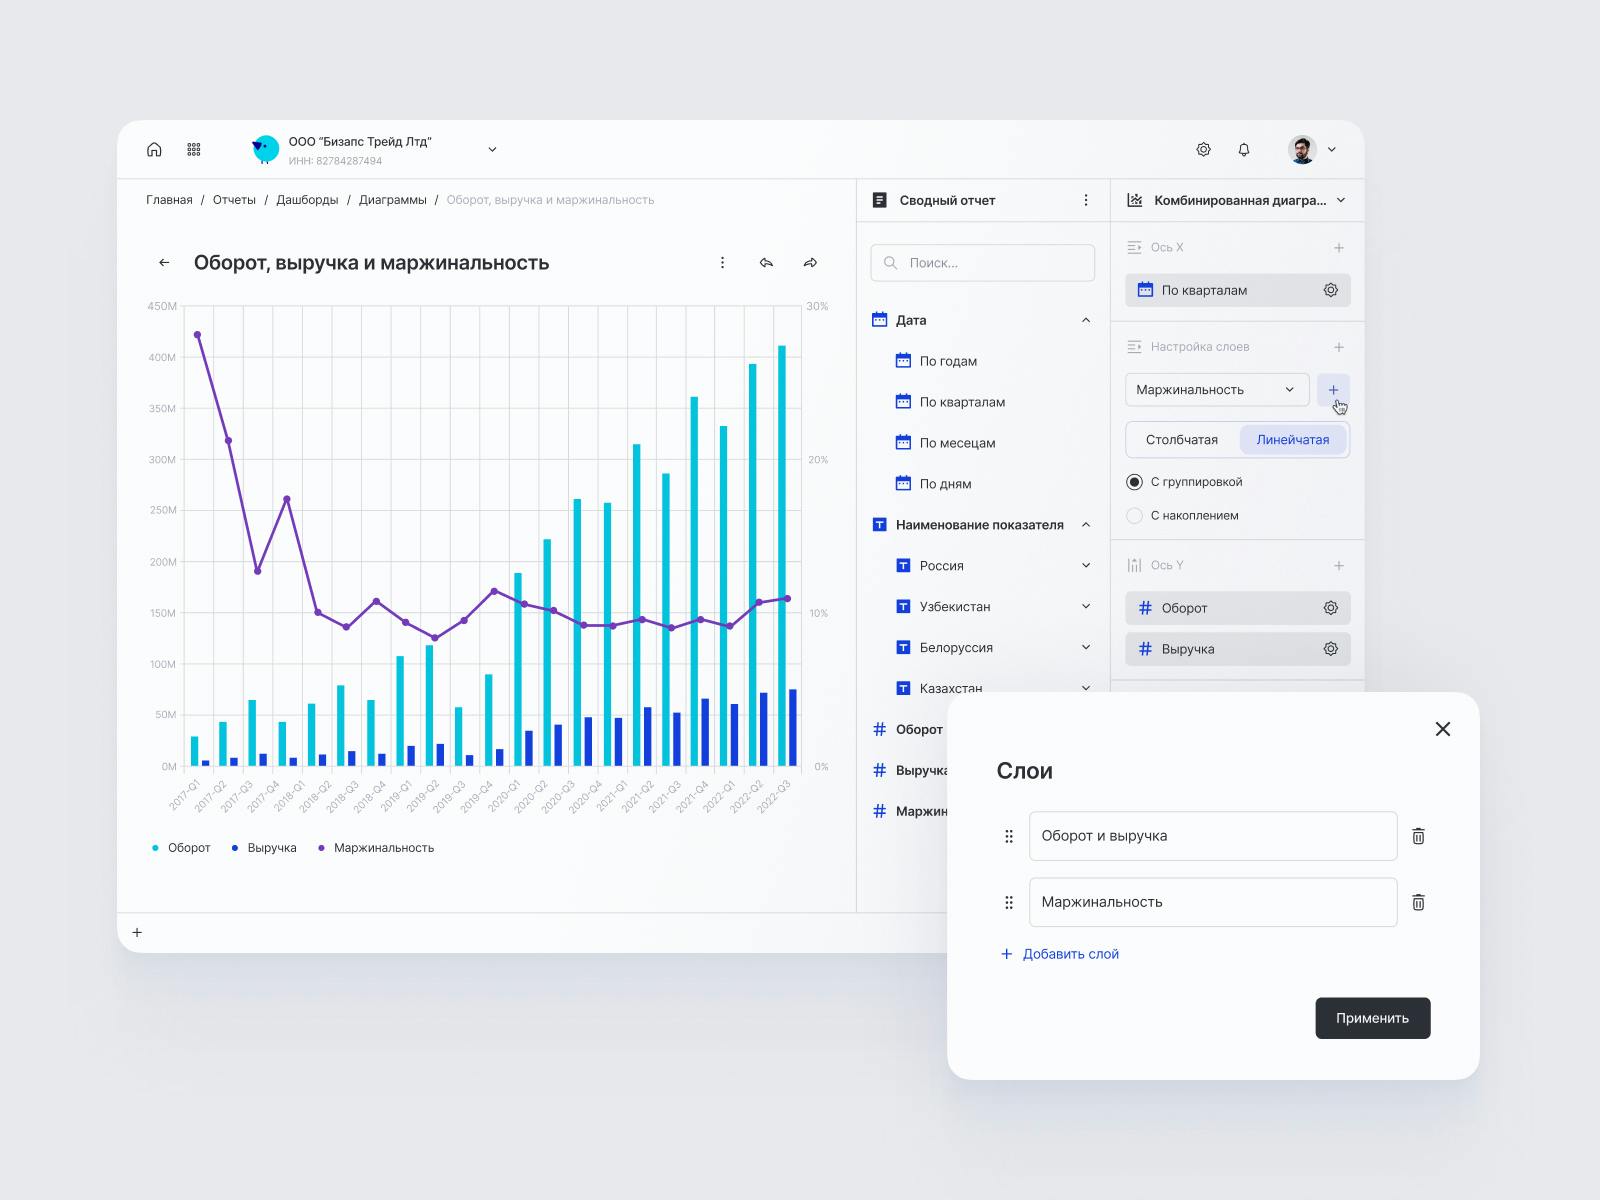Select the С группировкой radio option

[x=1134, y=482]
